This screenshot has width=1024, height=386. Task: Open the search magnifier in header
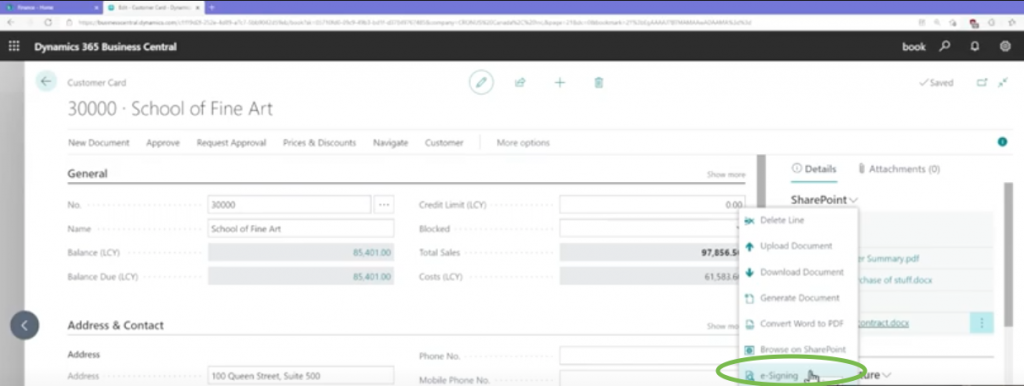tap(944, 47)
